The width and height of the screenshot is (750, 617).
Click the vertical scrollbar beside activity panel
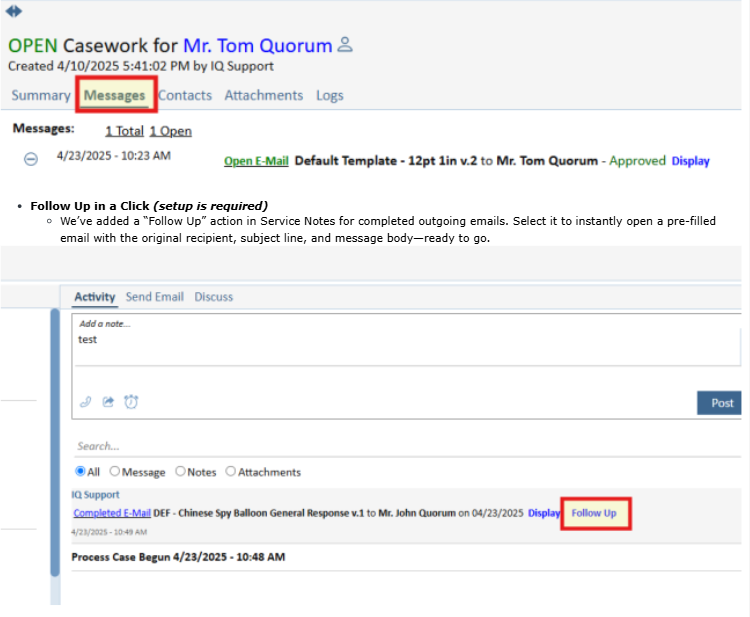55,442
